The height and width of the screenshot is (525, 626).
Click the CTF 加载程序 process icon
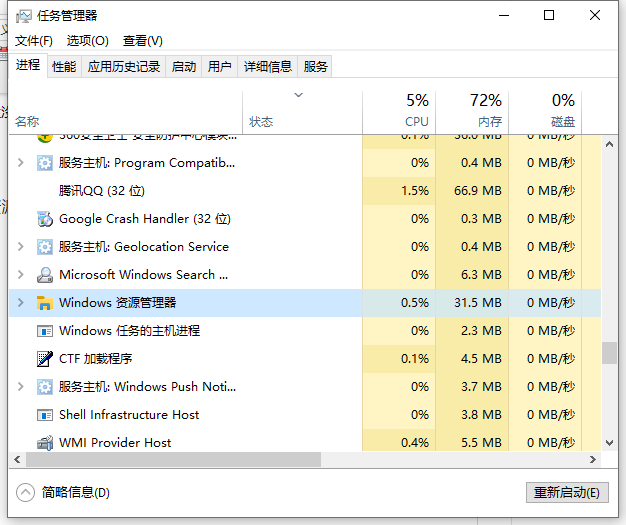click(x=44, y=359)
